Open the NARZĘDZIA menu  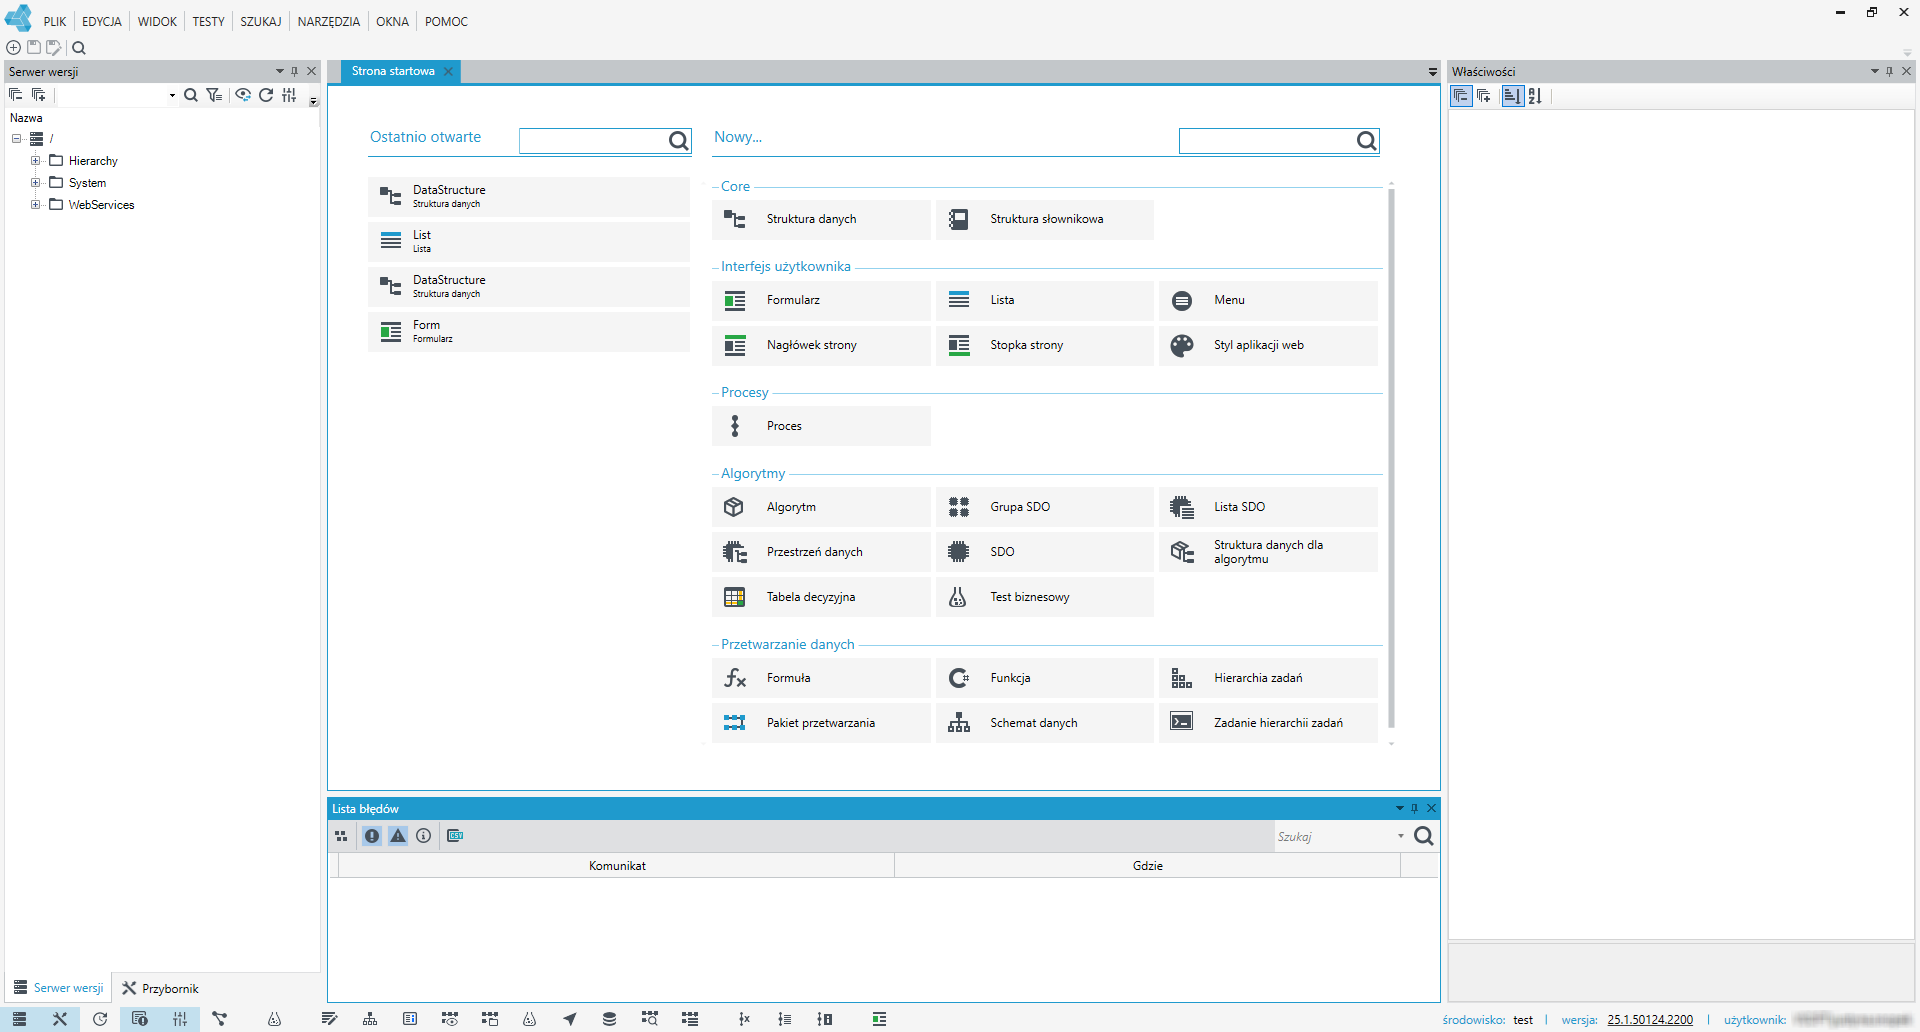point(328,22)
